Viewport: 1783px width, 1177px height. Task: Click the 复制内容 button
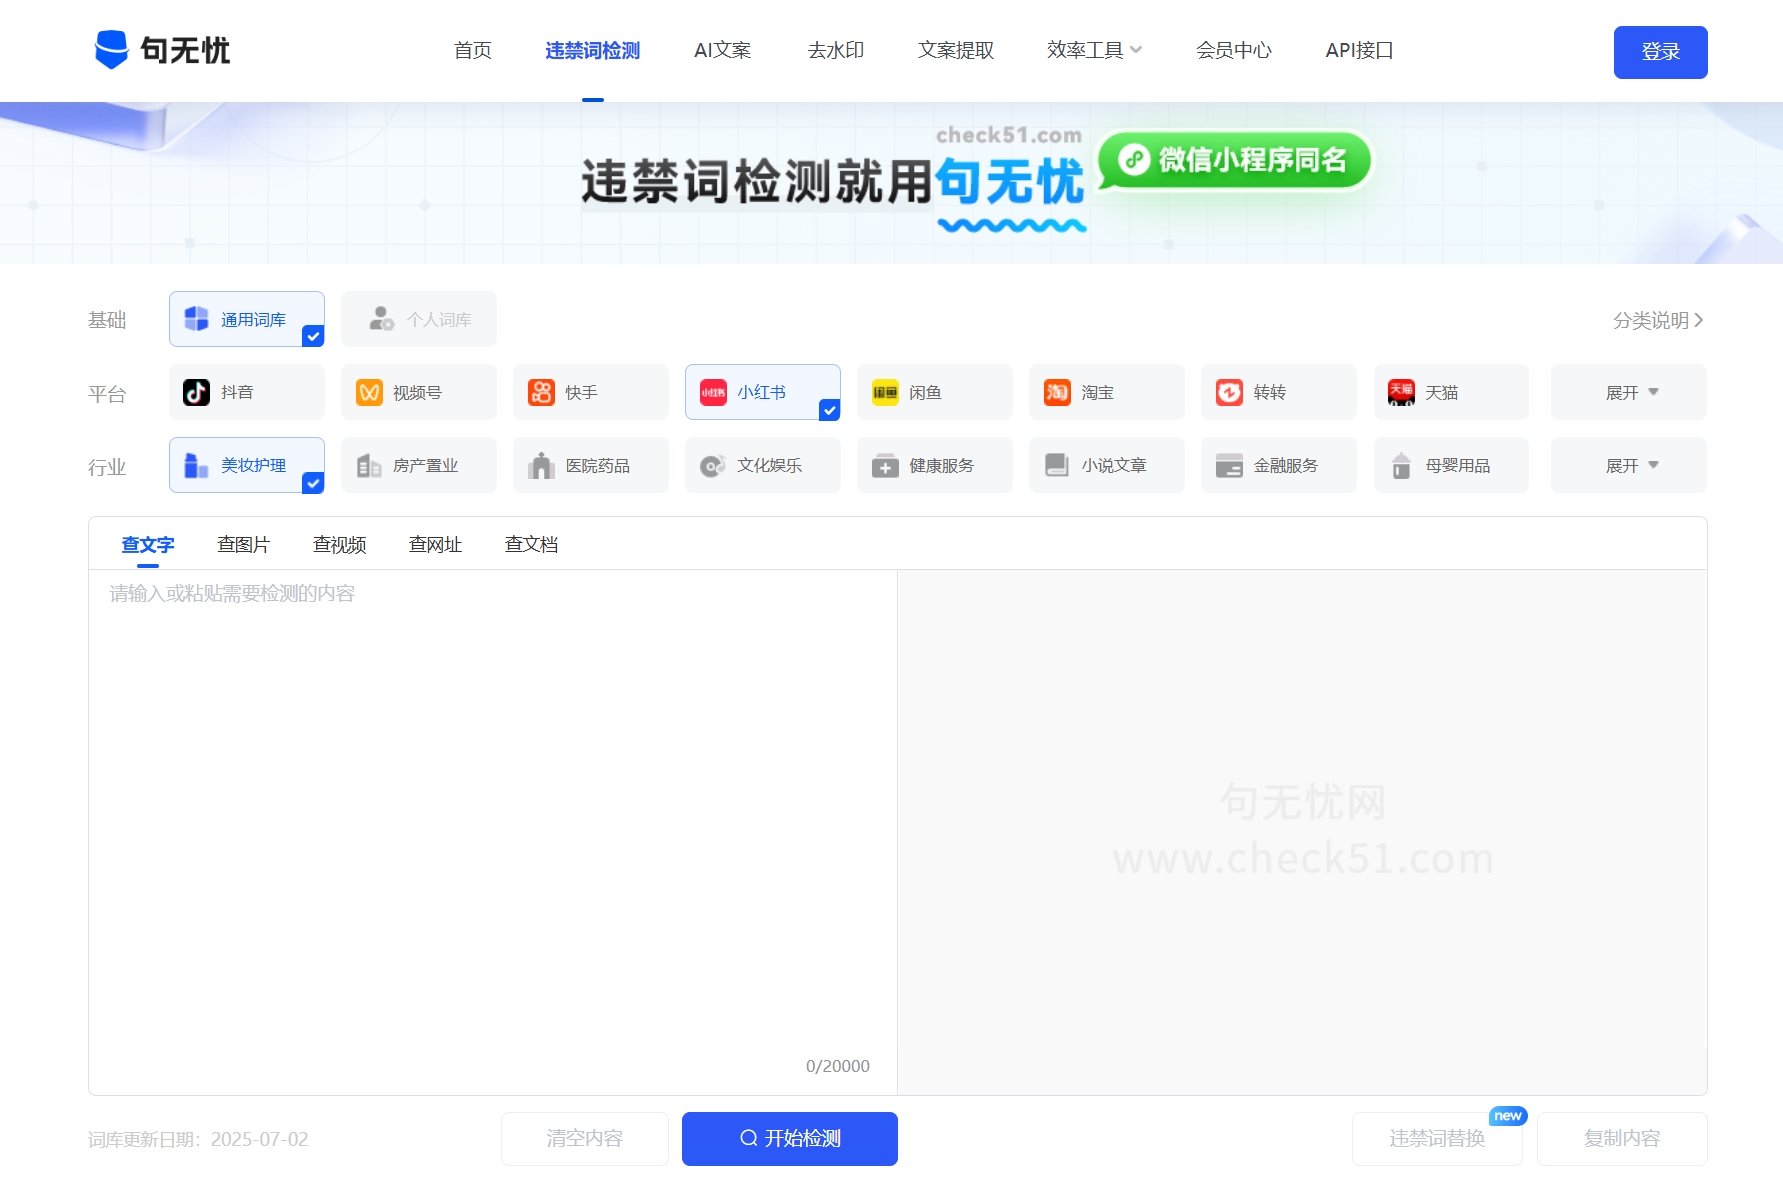coord(1622,1138)
